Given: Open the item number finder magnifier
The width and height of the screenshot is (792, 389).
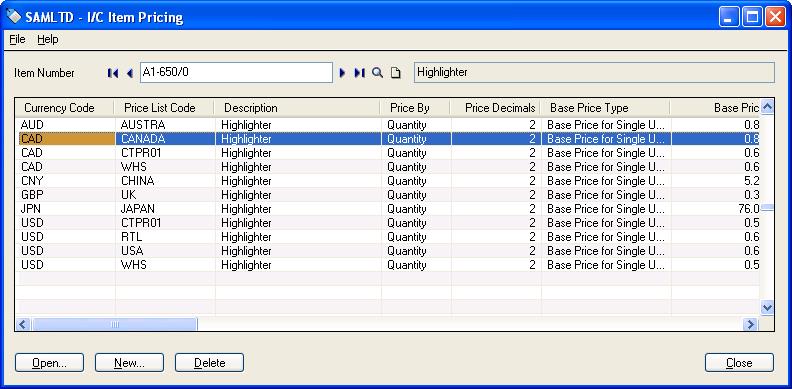Looking at the screenshot, I should point(377,73).
